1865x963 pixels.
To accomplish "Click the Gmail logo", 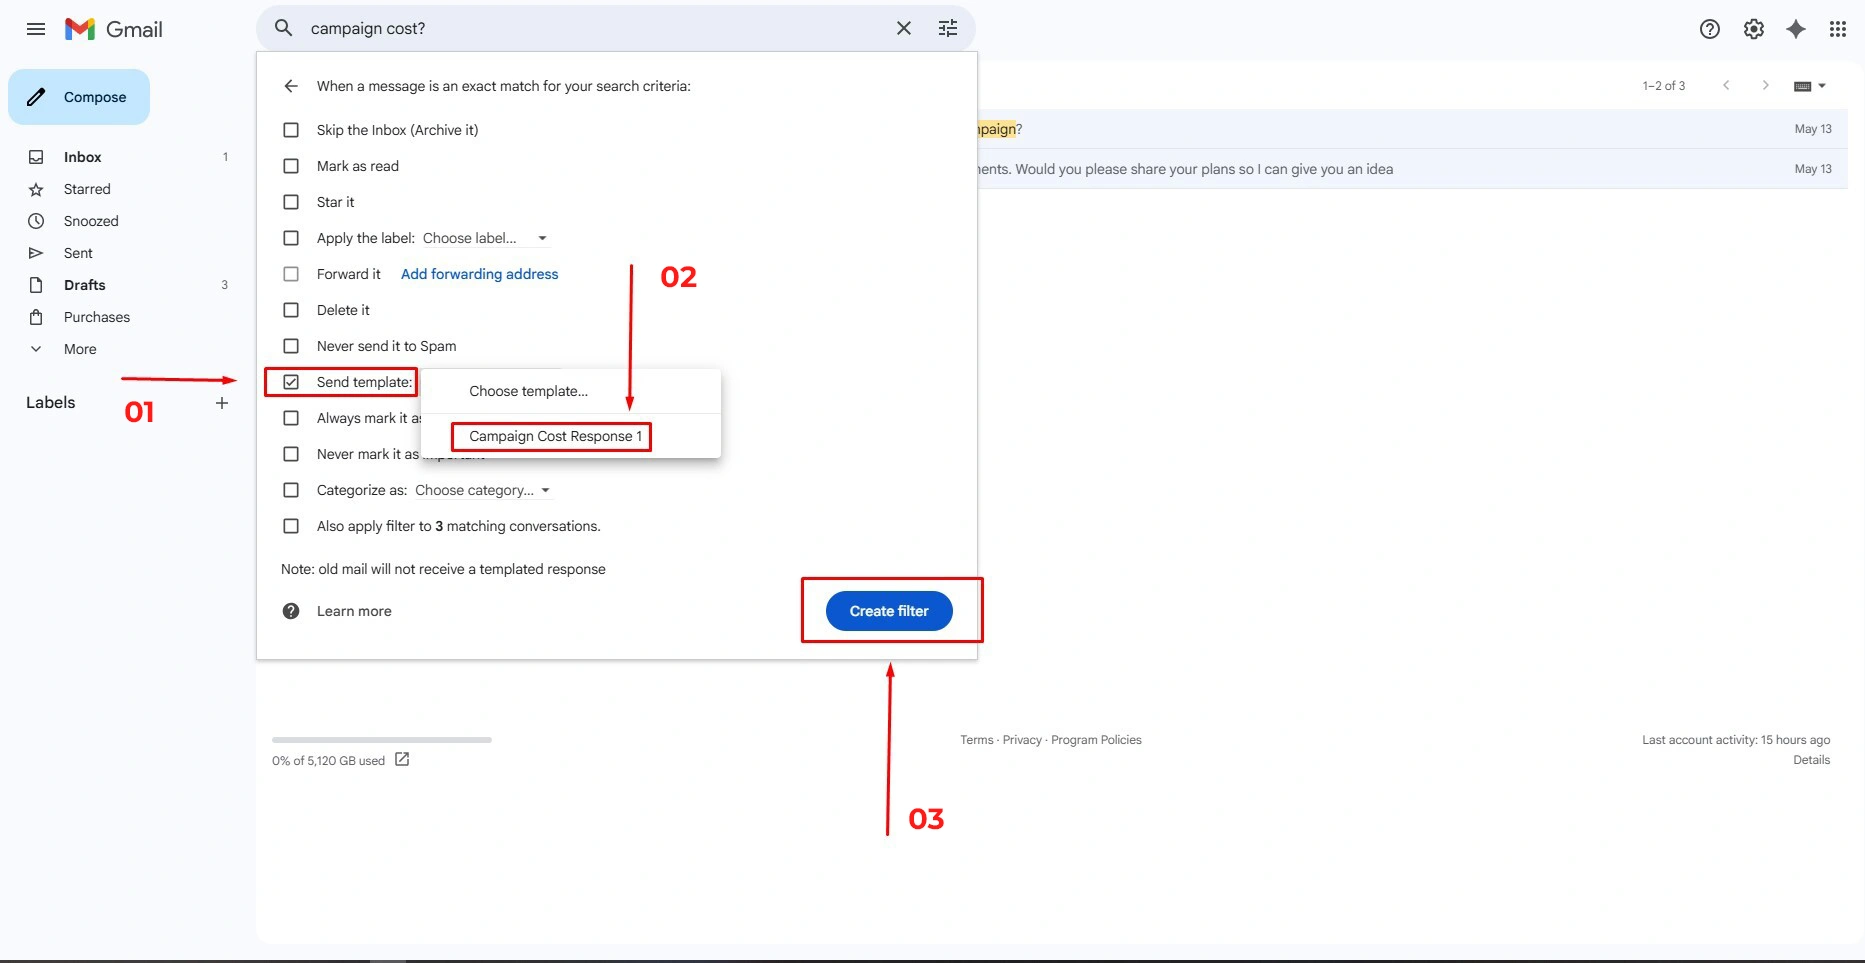I will [113, 29].
